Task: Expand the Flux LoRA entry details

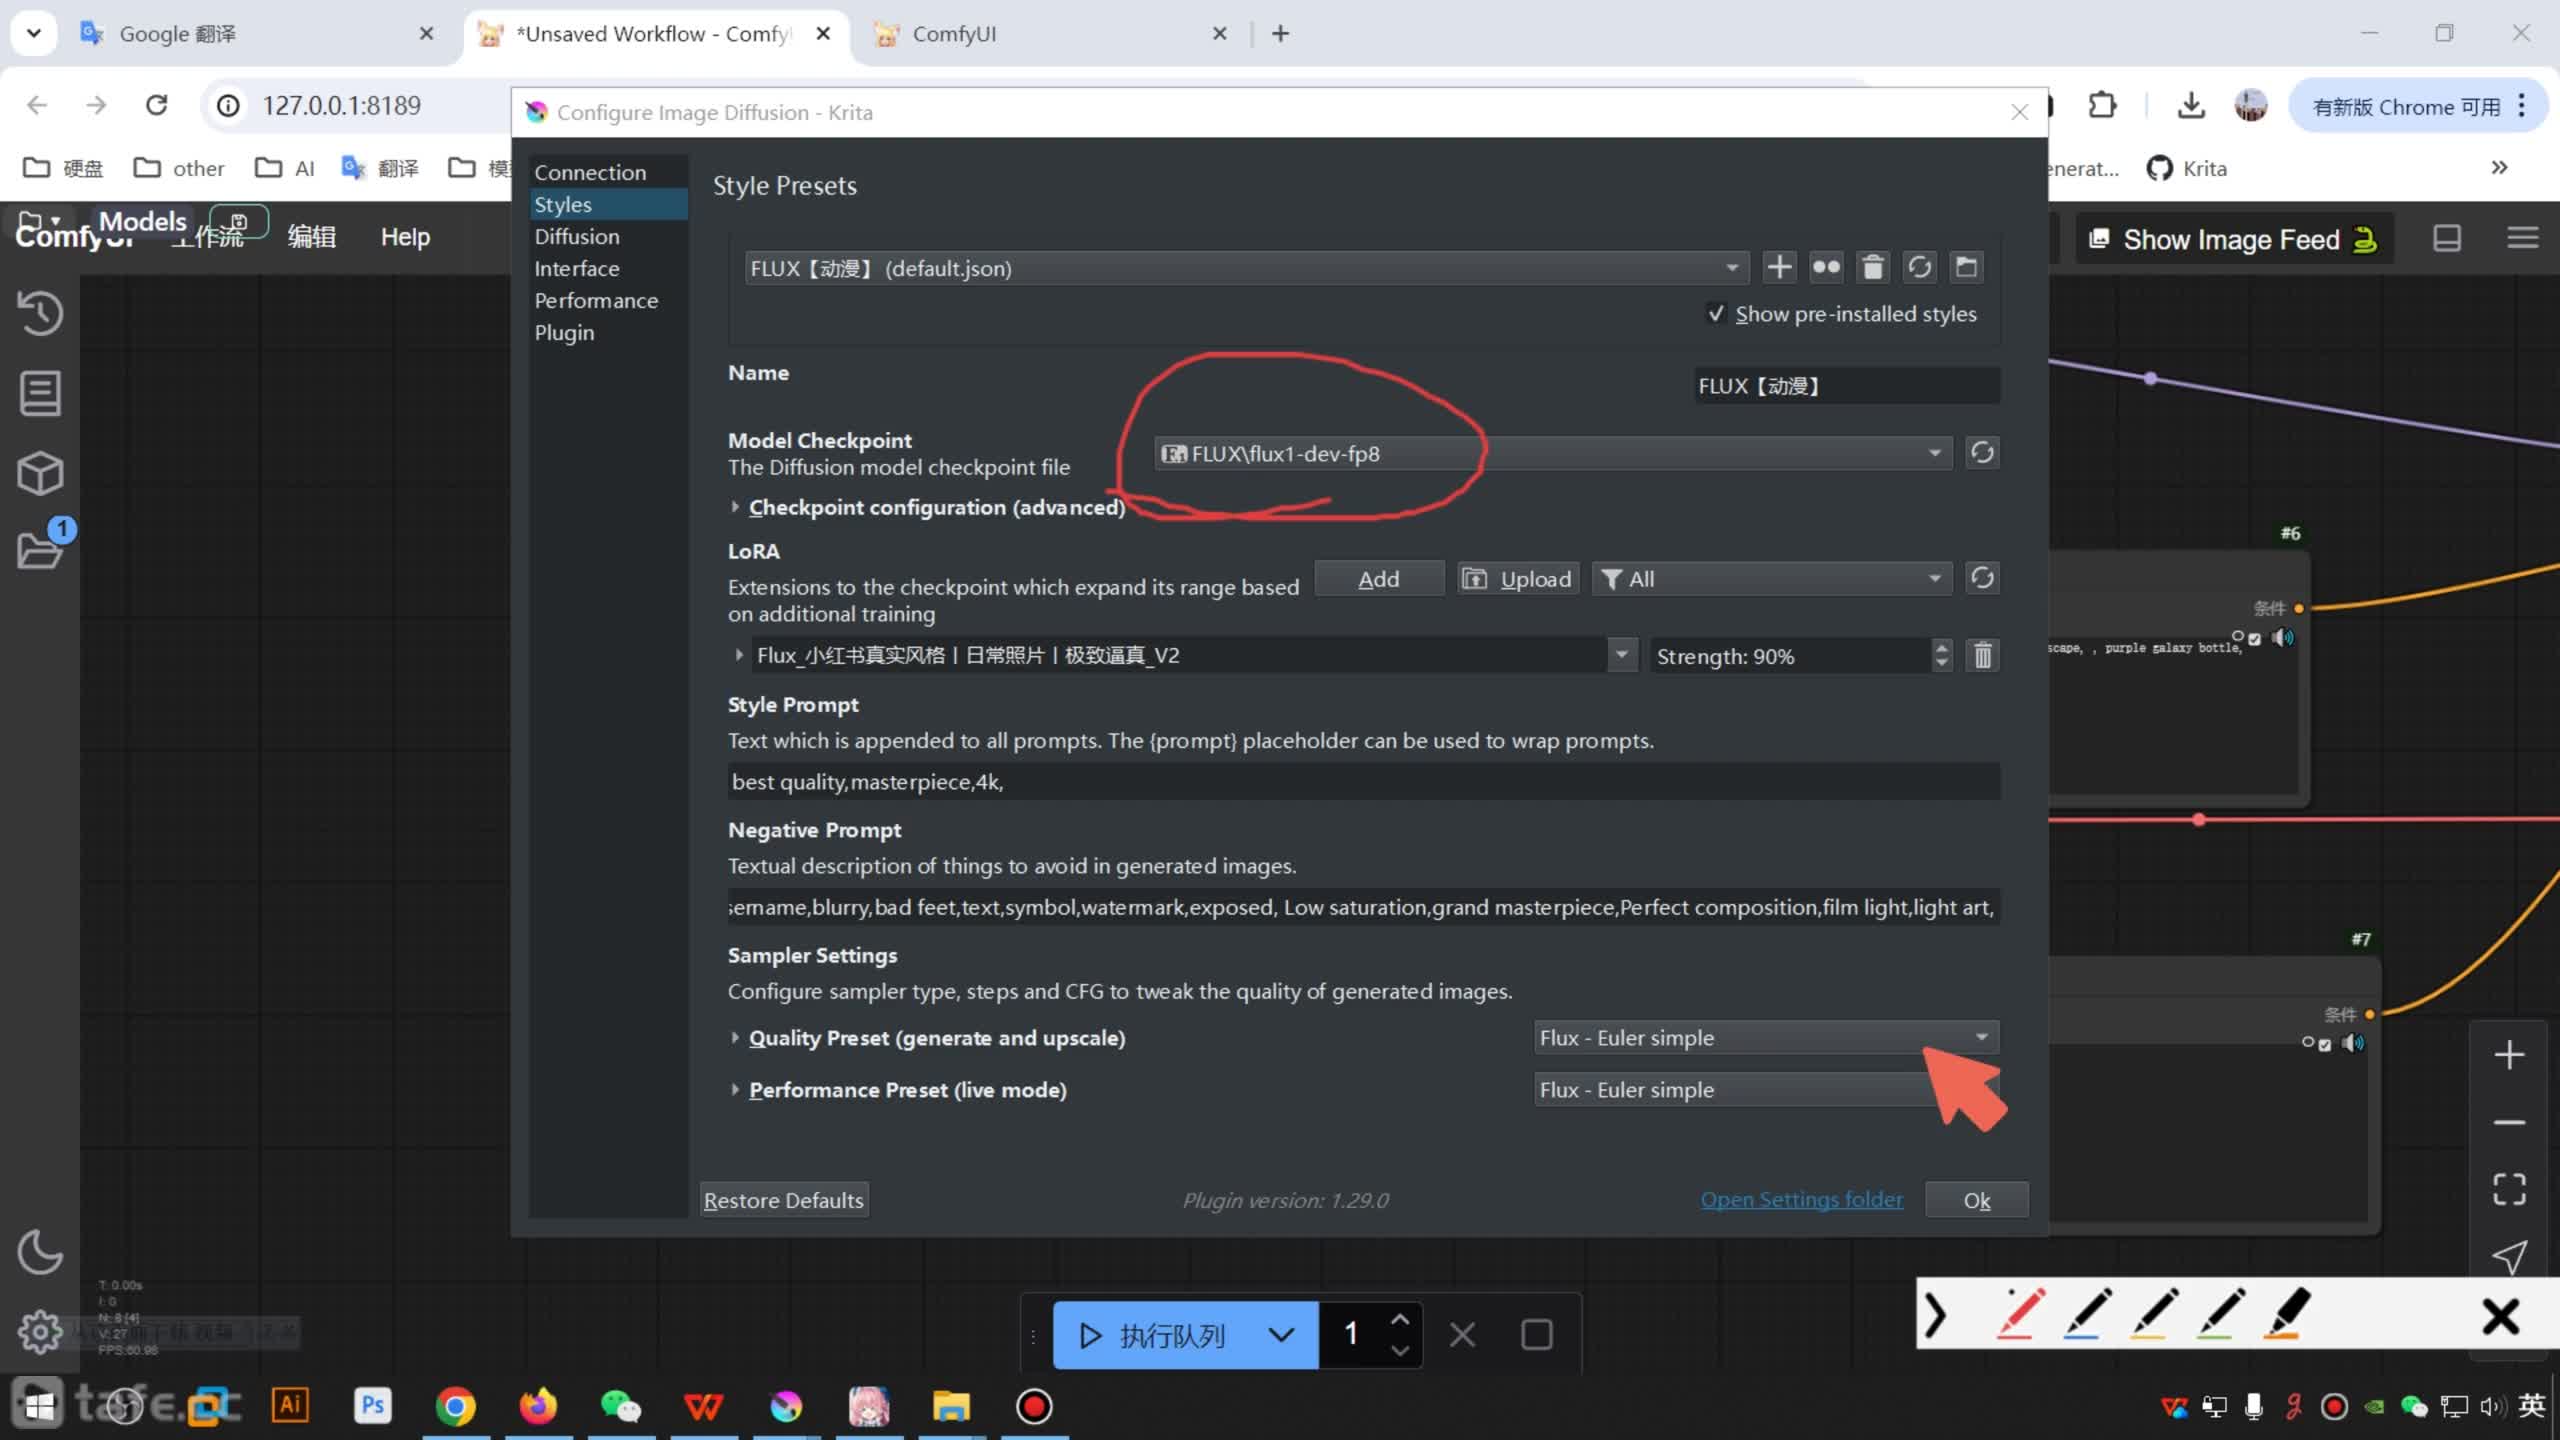Action: [739, 655]
